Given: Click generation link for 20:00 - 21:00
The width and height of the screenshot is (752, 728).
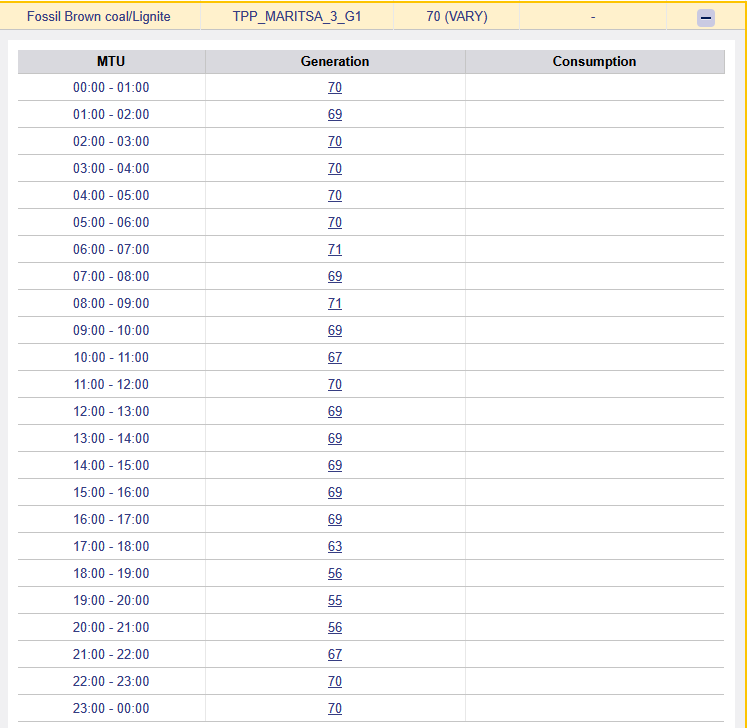Looking at the screenshot, I should point(335,628).
